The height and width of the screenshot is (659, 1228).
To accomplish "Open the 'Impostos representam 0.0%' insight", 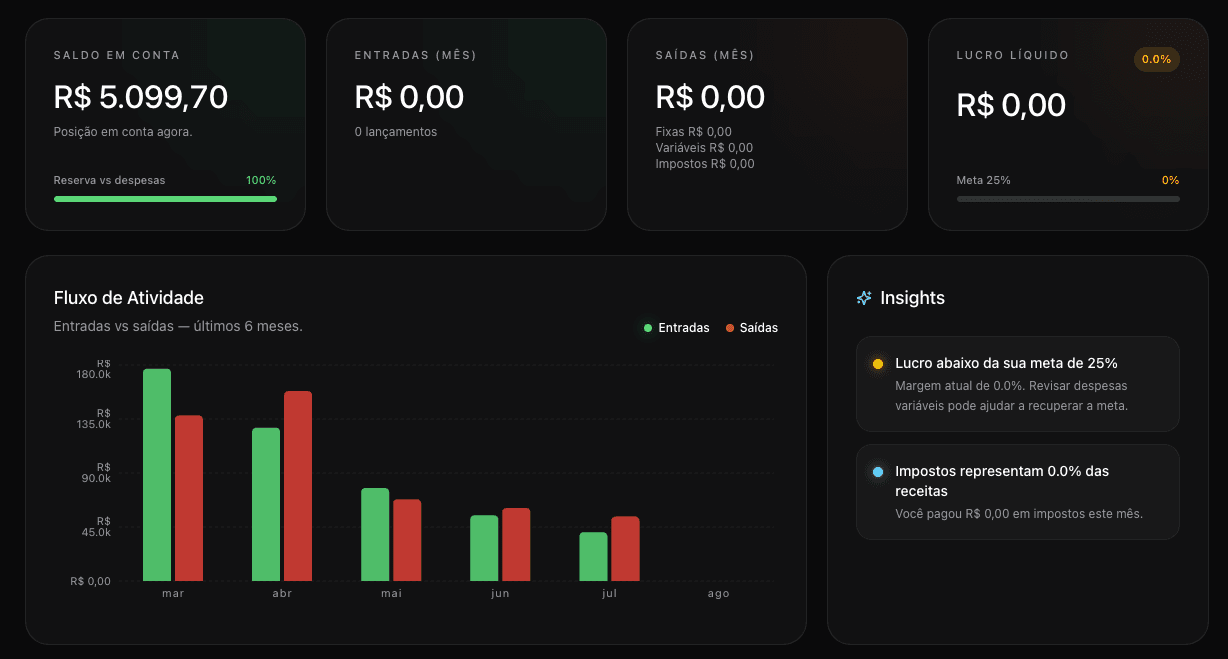I will click(1018, 492).
